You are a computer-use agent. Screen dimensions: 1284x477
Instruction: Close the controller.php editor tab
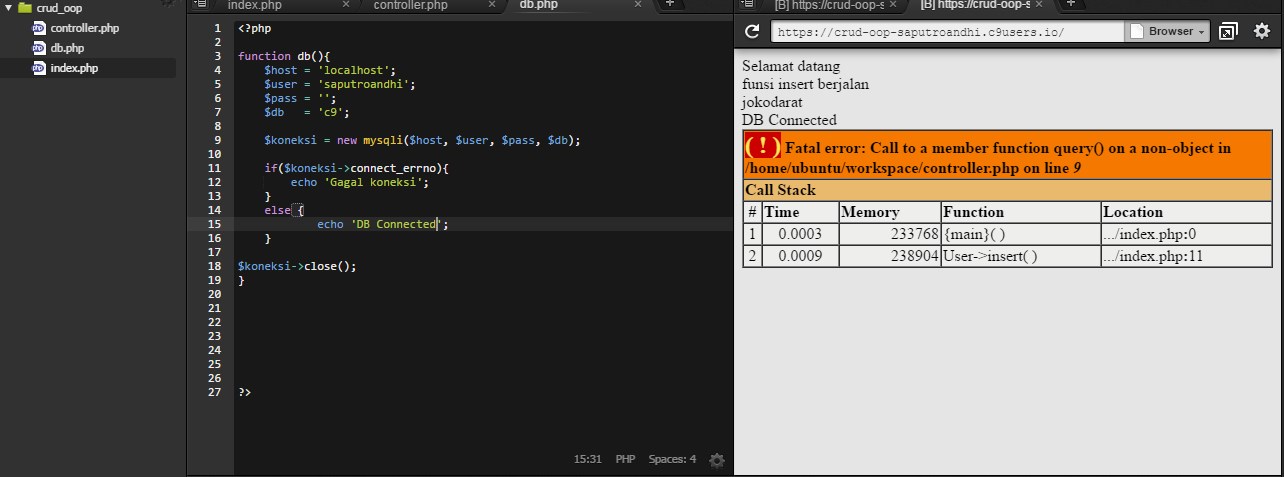click(494, 4)
